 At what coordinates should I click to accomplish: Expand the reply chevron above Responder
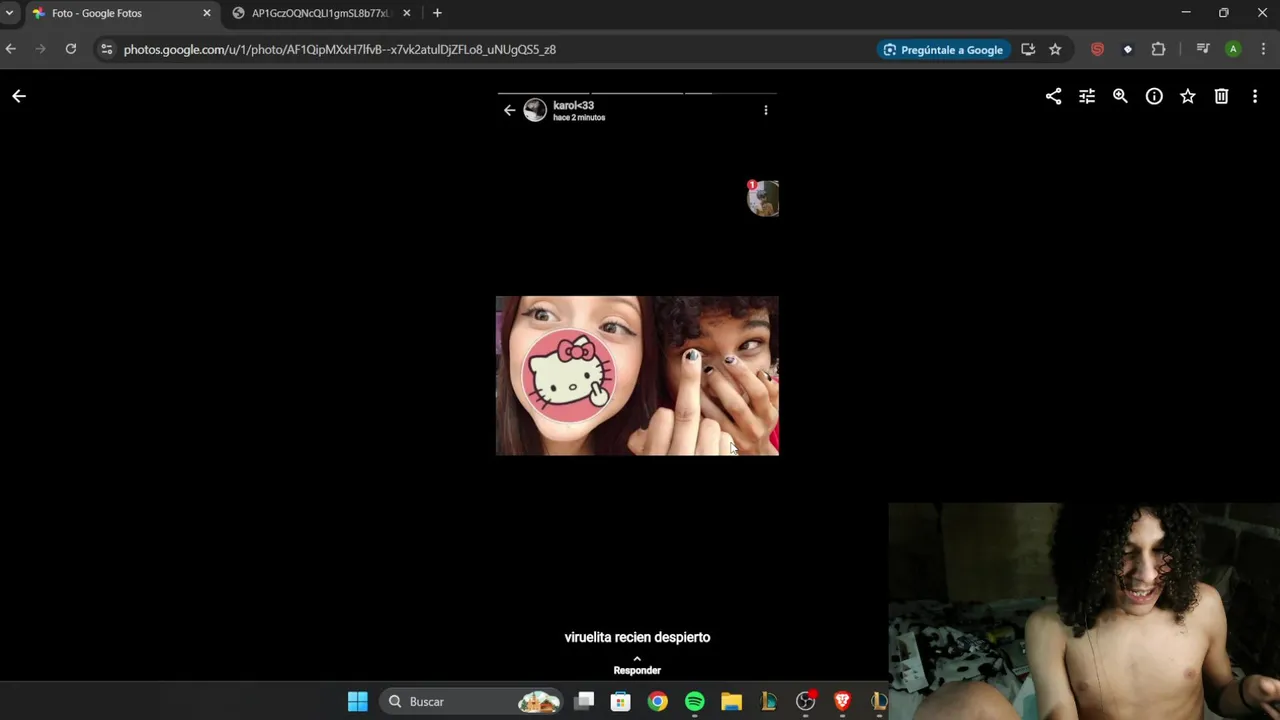[x=637, y=659]
